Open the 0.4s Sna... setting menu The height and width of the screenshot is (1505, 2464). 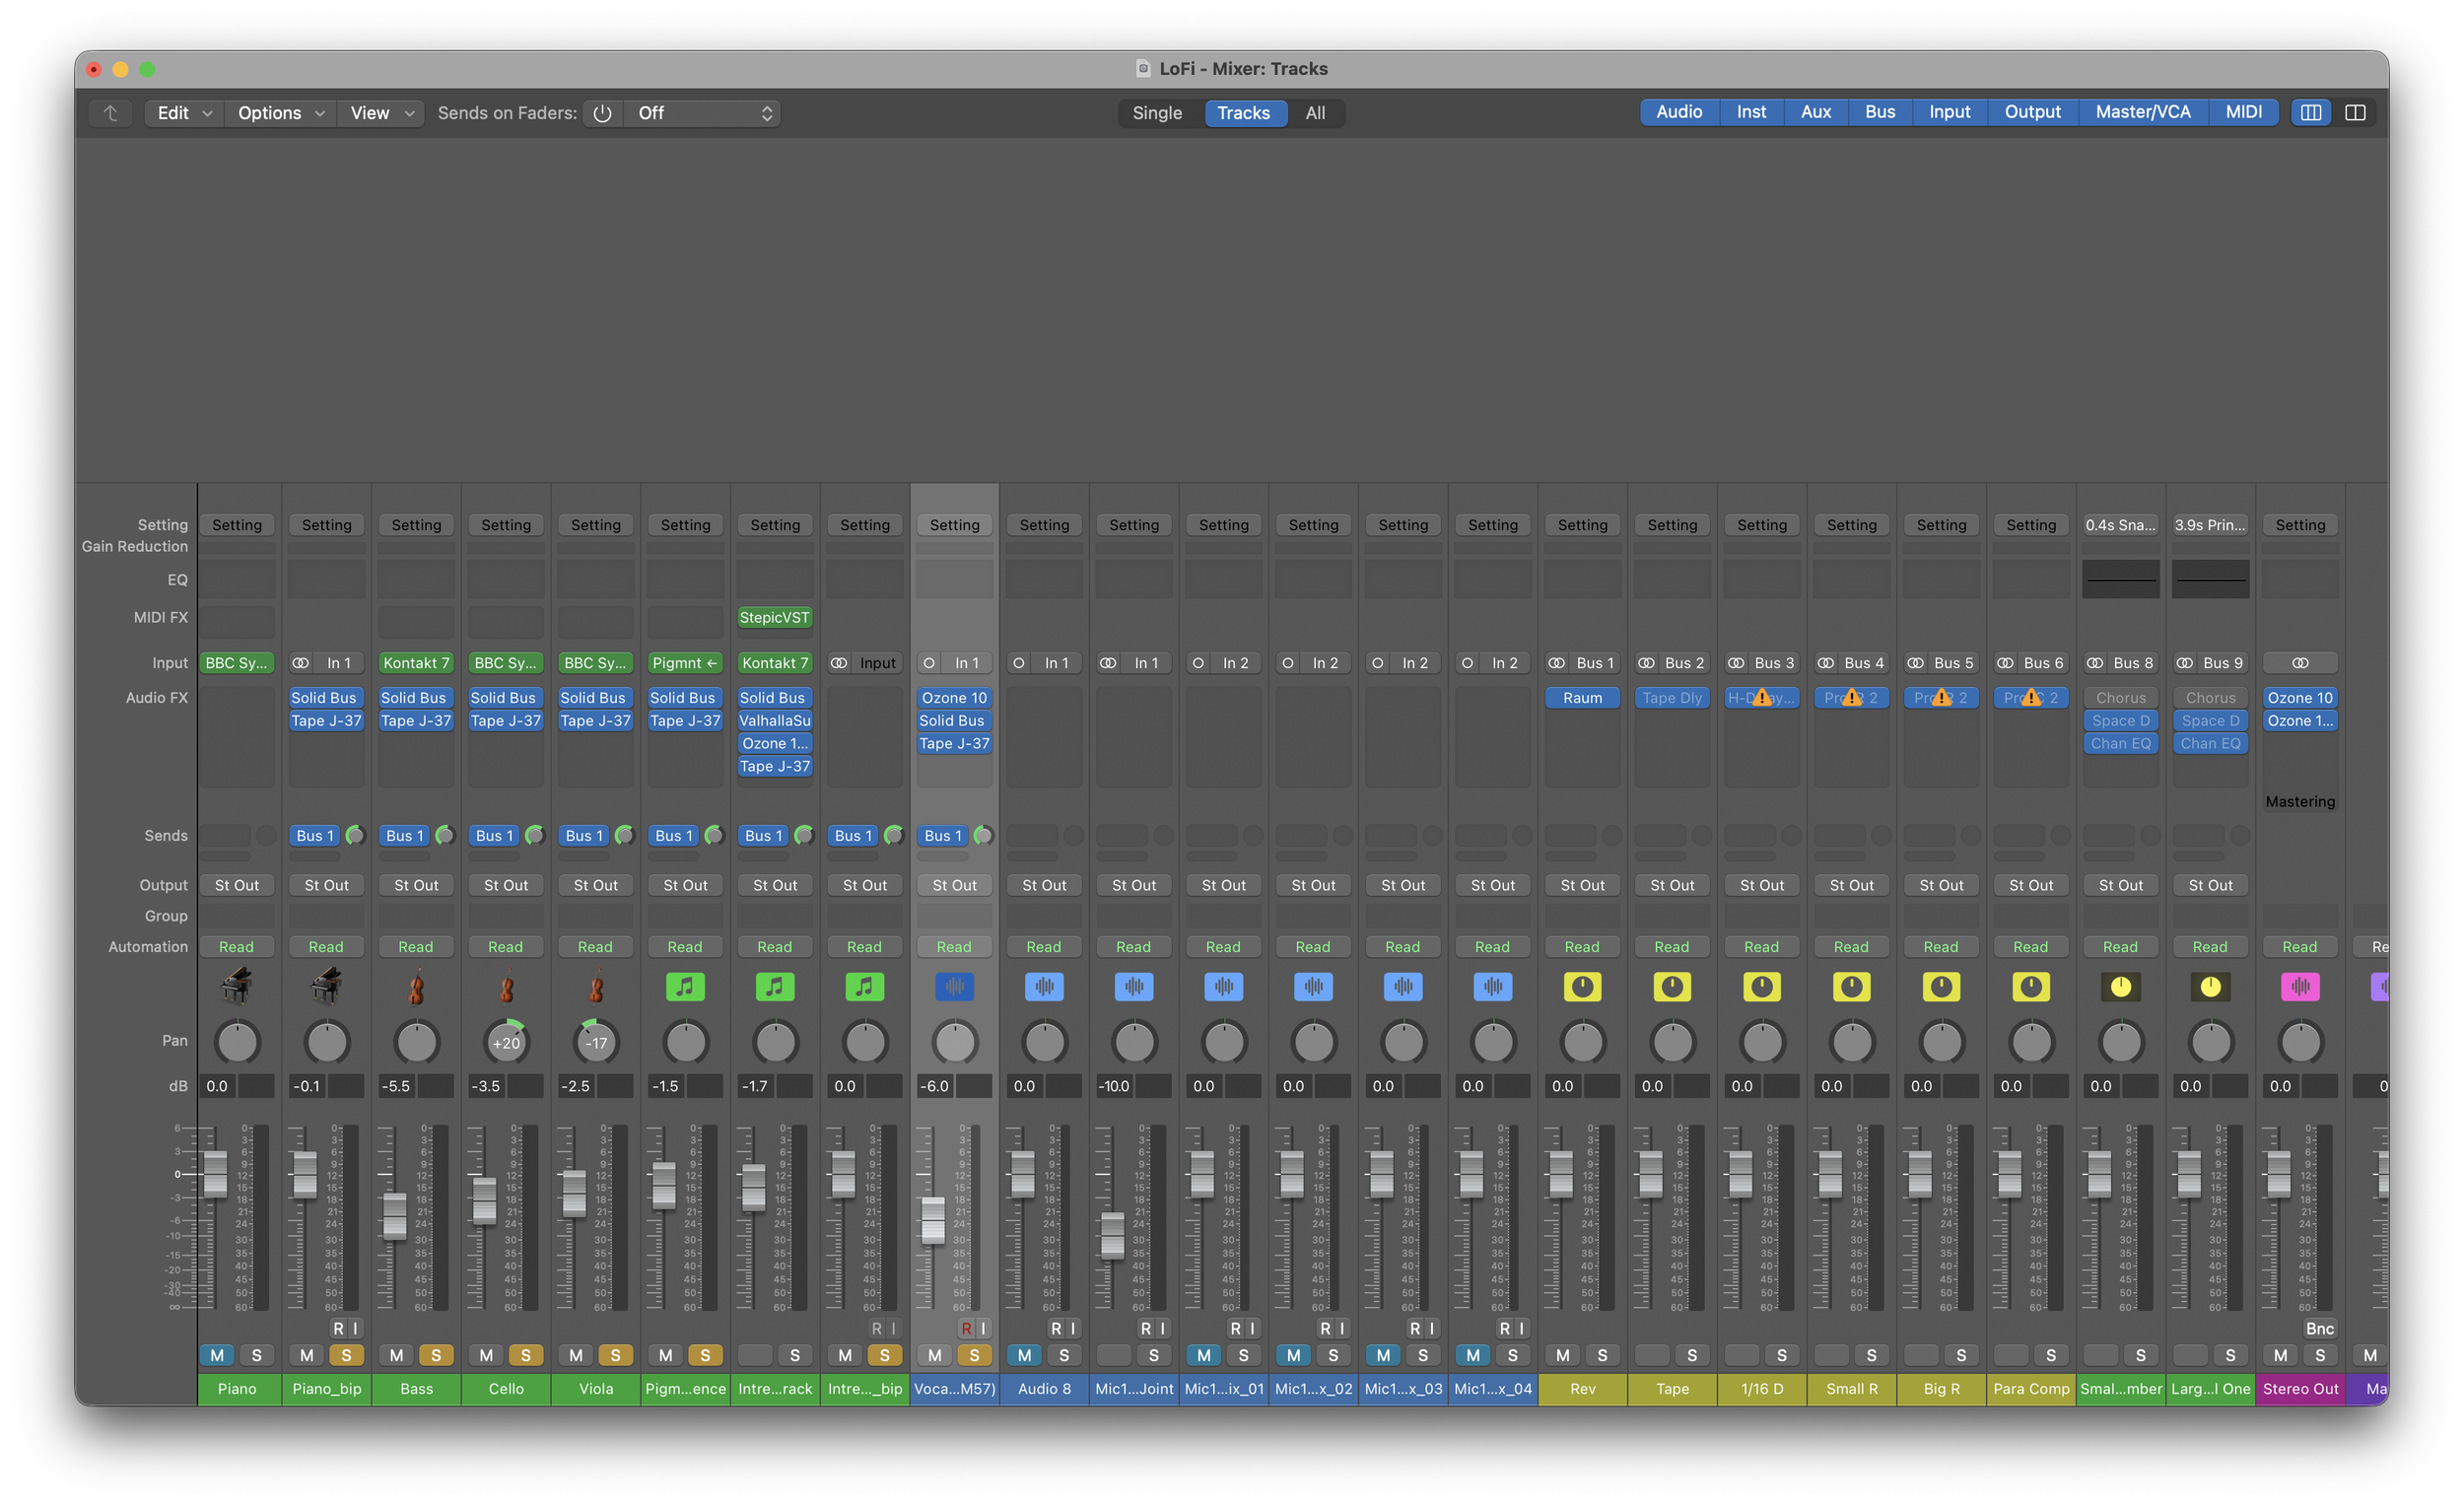click(2120, 525)
